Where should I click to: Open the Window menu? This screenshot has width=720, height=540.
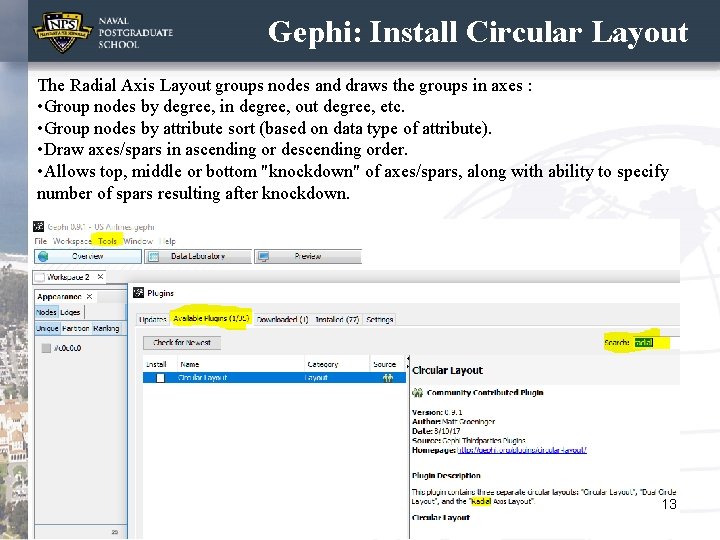pos(138,241)
